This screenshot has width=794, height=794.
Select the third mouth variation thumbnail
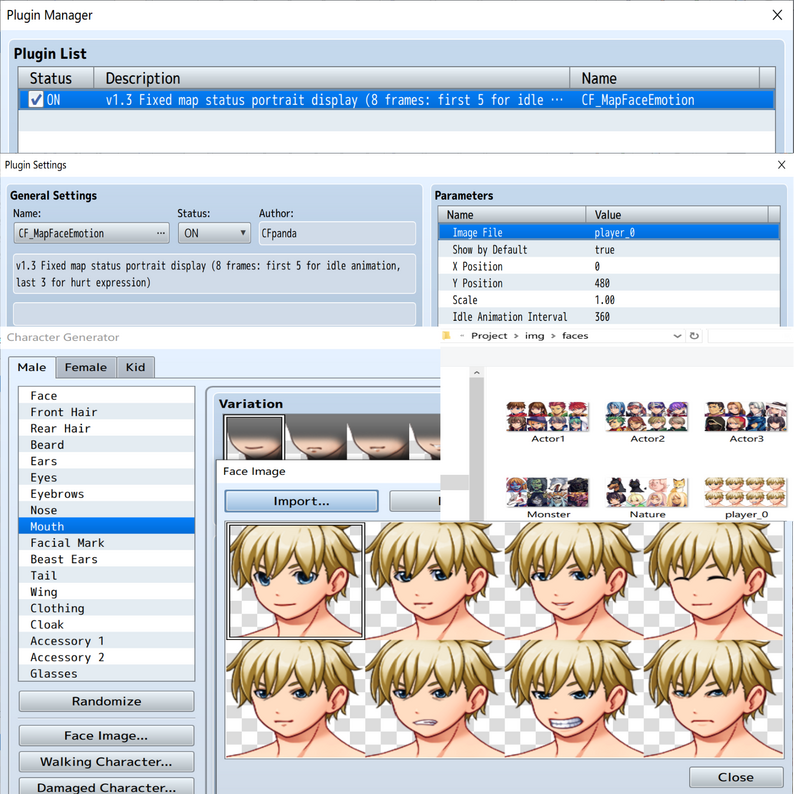click(378, 437)
